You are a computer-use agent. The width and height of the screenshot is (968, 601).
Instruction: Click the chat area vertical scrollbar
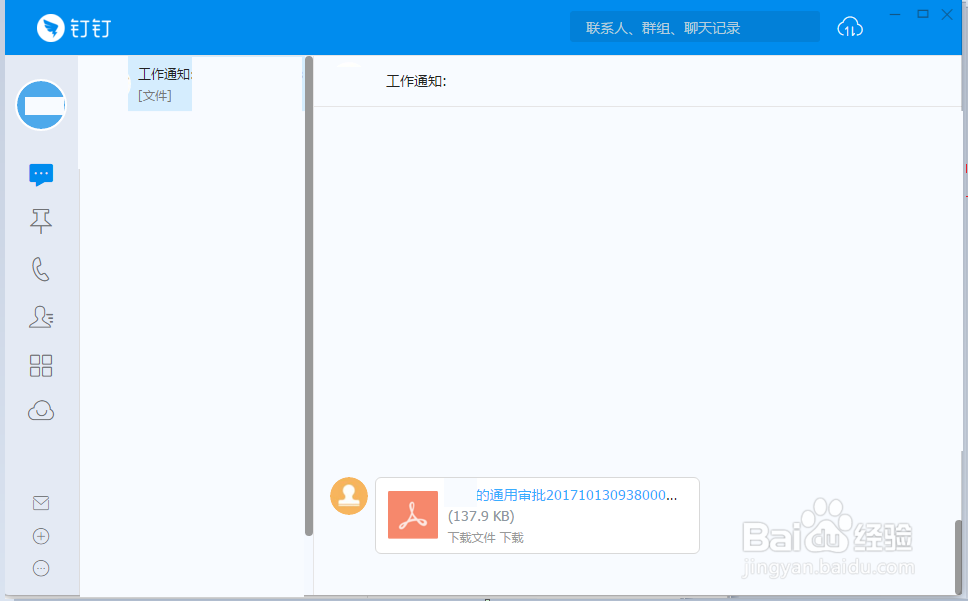(959, 557)
